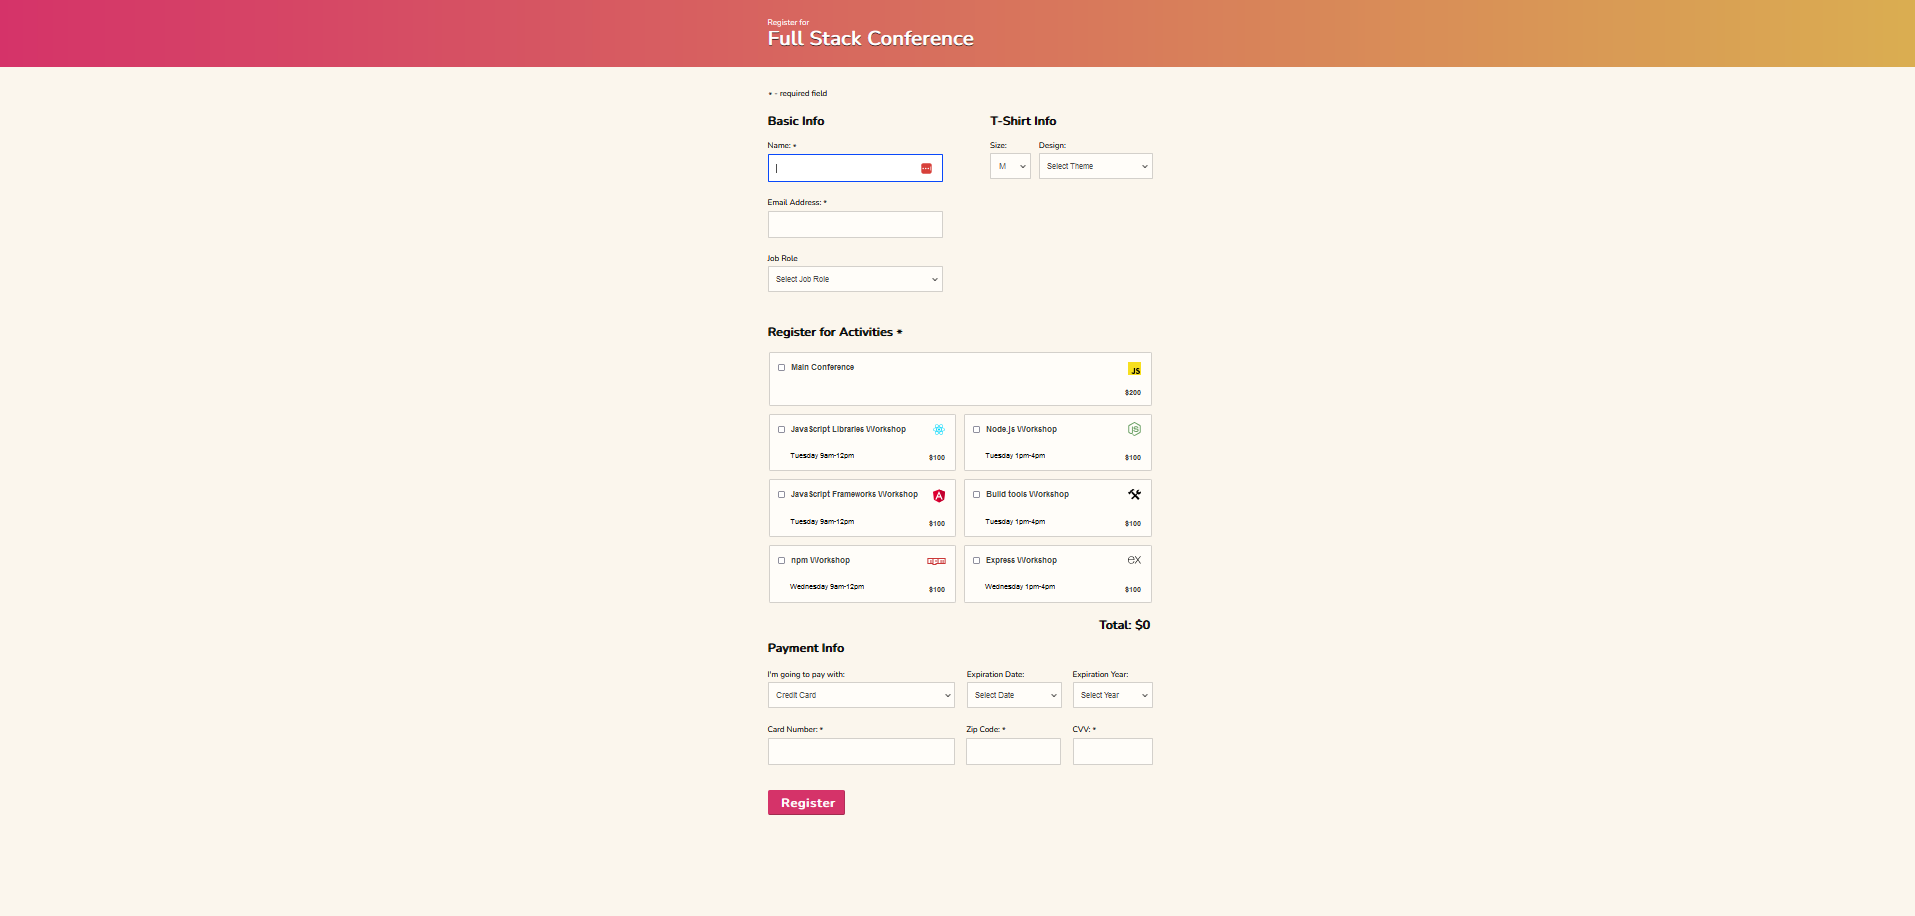Image resolution: width=1915 pixels, height=916 pixels.
Task: Click the 'Payment Info' heading
Action: (806, 648)
